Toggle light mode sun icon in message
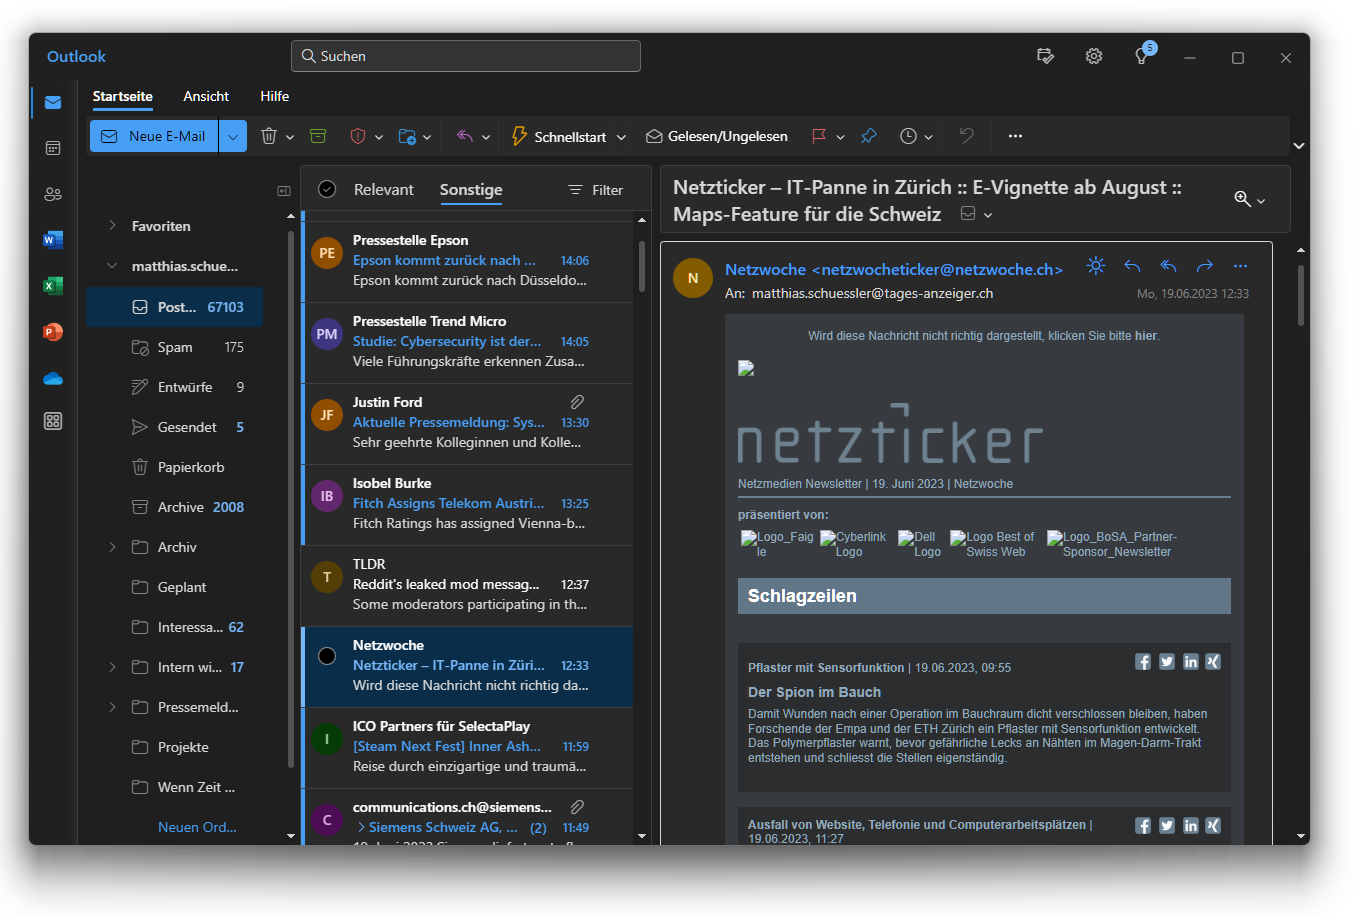Viewport: 1360px width, 916px height. tap(1096, 266)
